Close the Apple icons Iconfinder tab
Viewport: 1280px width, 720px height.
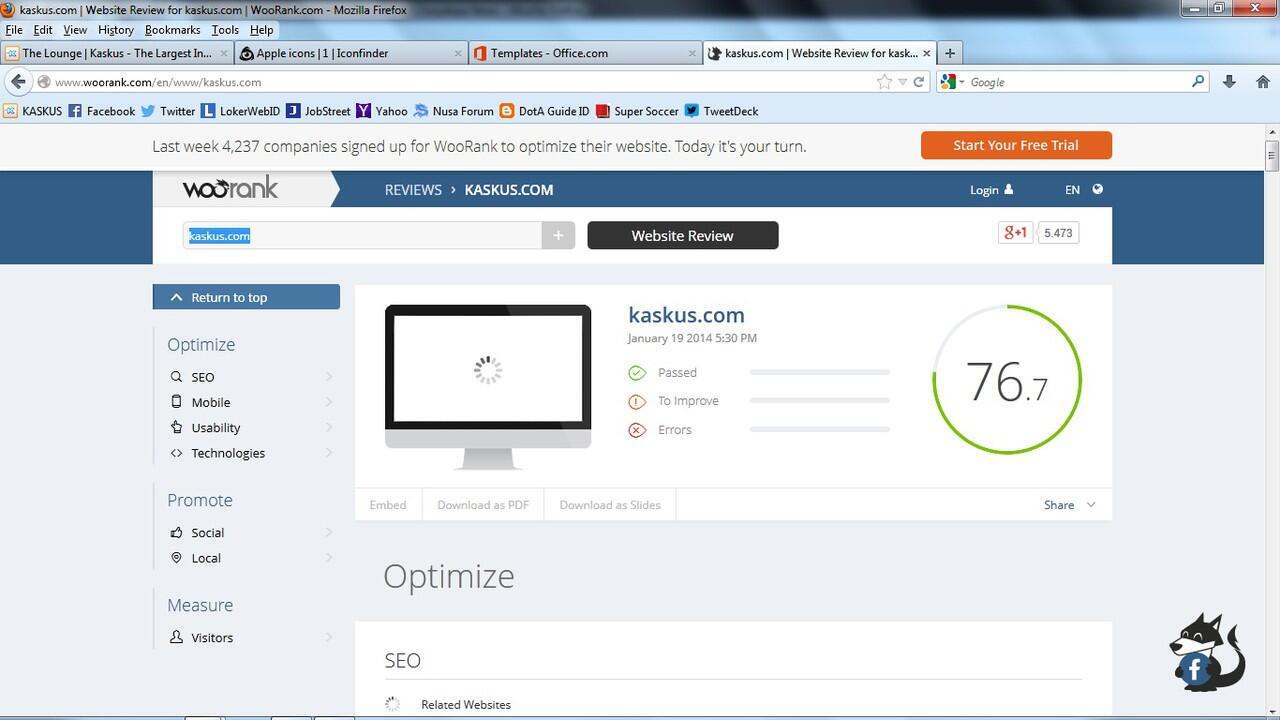[459, 53]
